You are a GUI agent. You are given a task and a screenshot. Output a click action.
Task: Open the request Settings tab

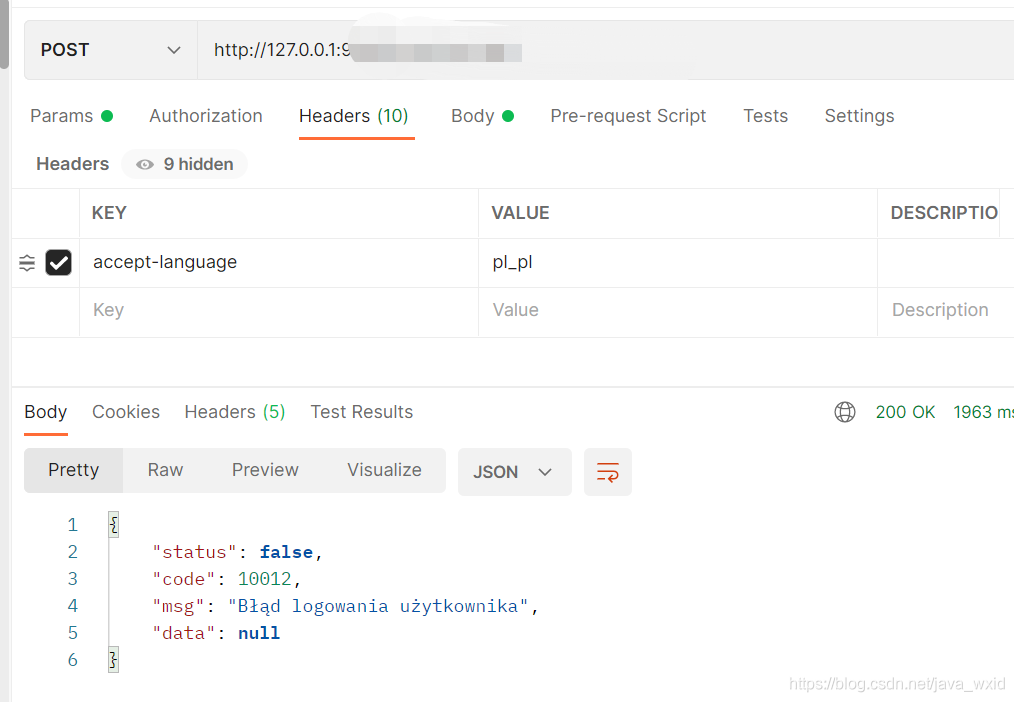859,116
